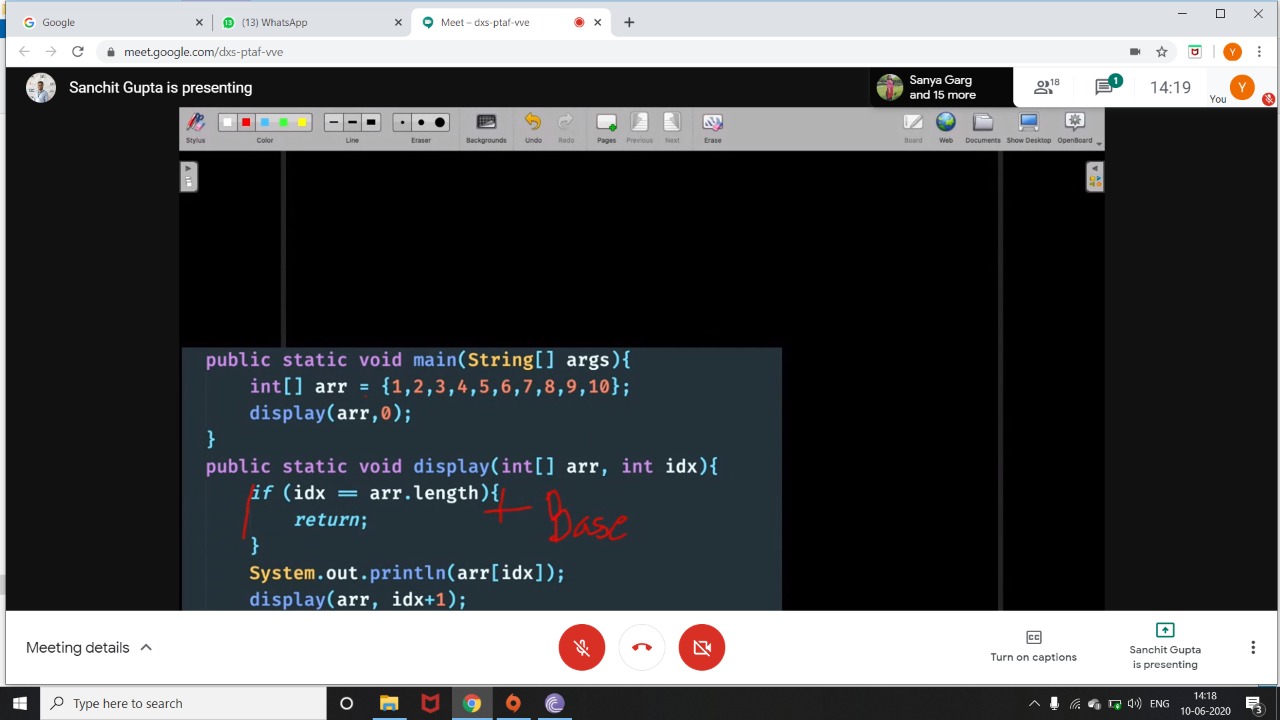1280x720 pixels.
Task: Expand the Meeting details panel
Action: pyautogui.click(x=89, y=648)
